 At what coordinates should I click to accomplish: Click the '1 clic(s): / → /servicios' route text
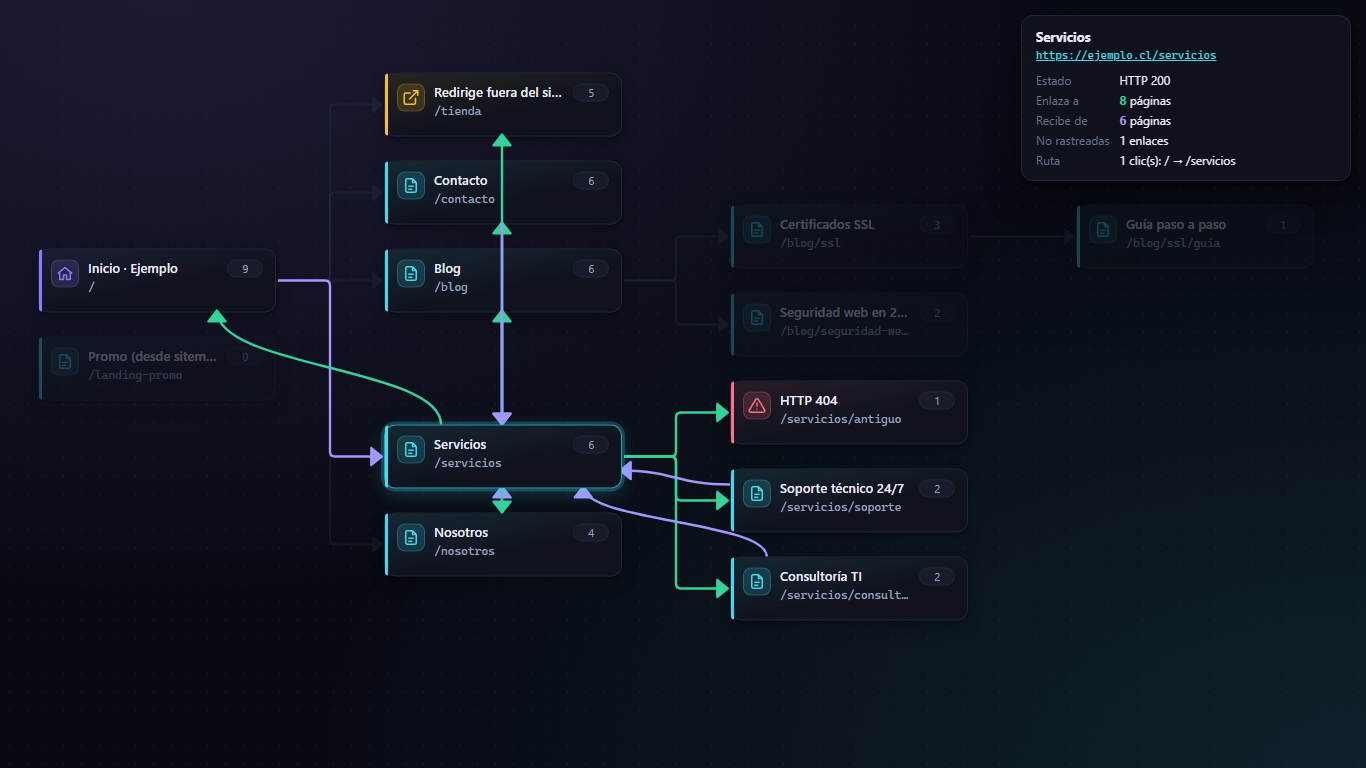pos(1178,161)
